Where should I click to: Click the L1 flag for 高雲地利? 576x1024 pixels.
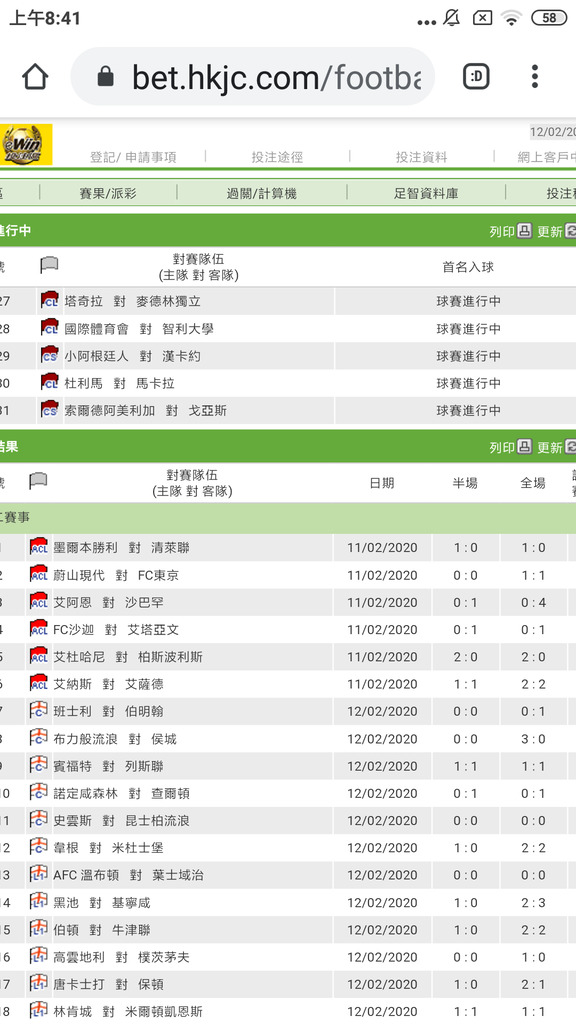[39, 956]
